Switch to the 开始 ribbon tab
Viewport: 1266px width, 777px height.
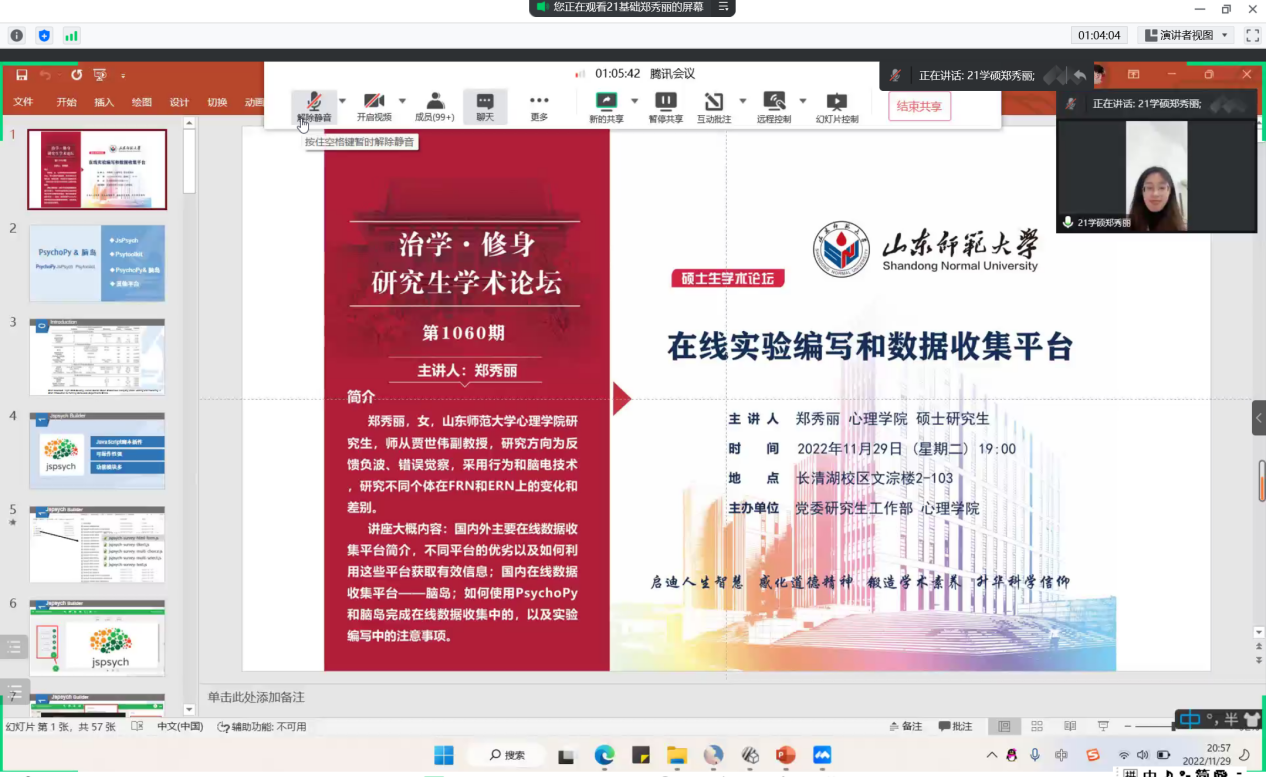(67, 102)
